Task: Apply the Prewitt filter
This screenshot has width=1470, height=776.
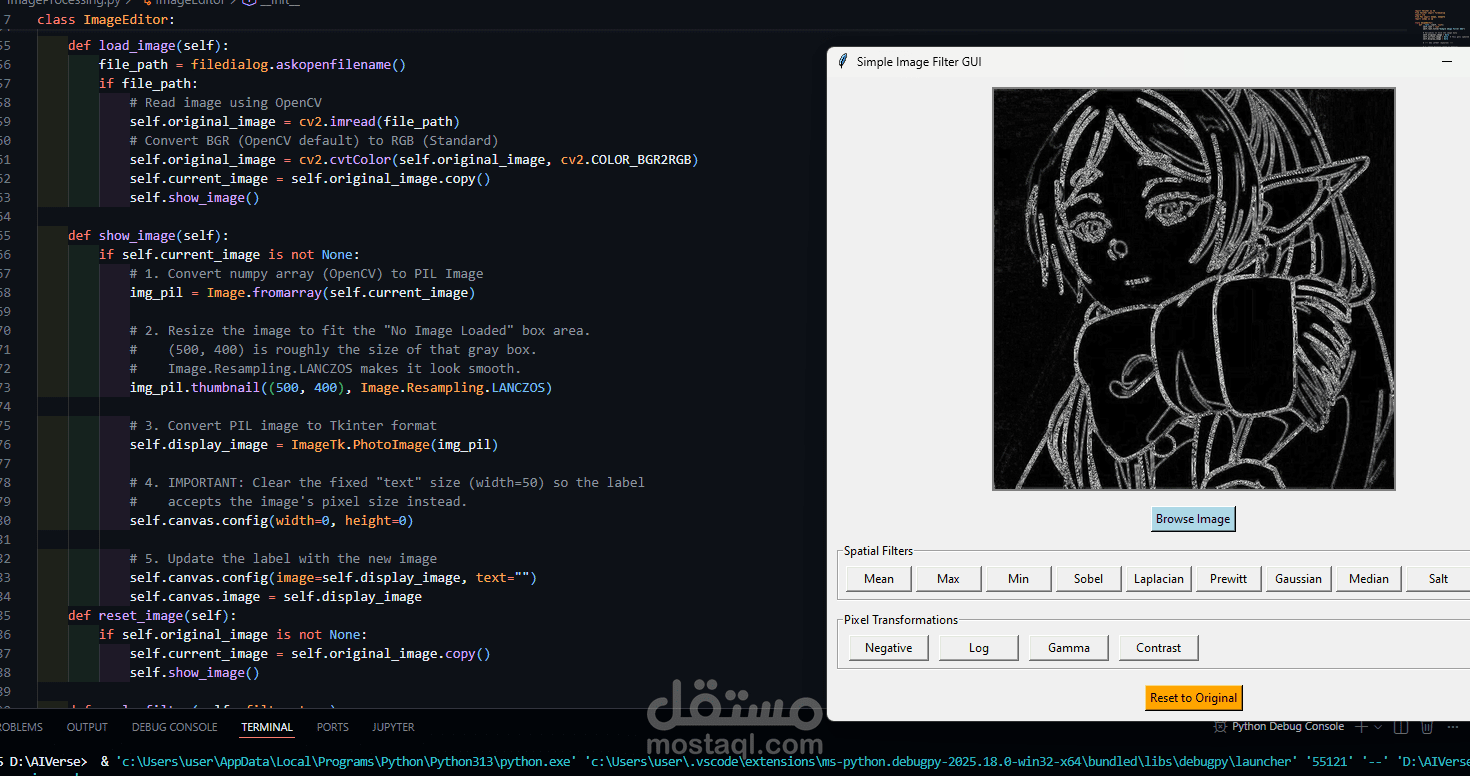Action: point(1228,579)
